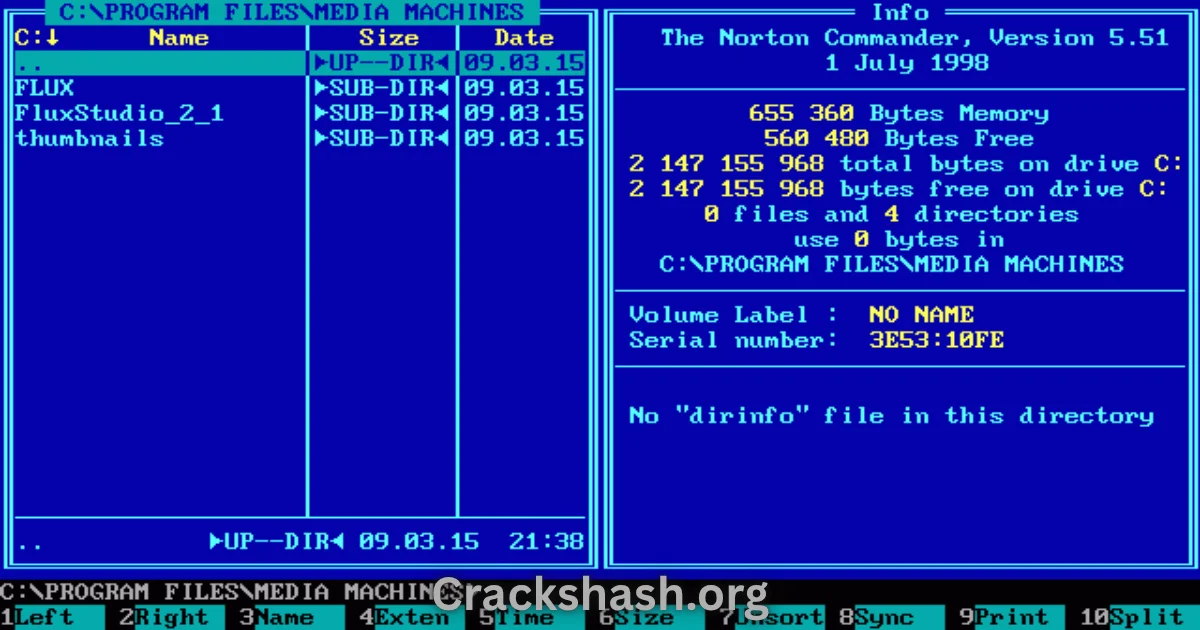Click the left panel path title bar

[x=292, y=13]
